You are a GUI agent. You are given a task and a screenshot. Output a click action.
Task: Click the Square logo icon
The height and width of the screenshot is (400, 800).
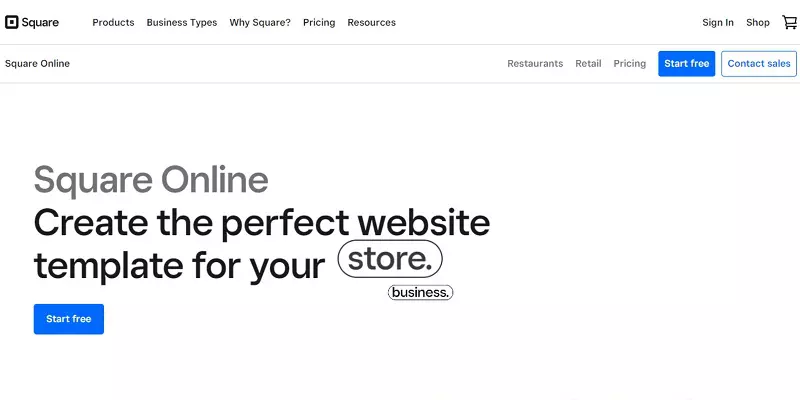(12, 22)
